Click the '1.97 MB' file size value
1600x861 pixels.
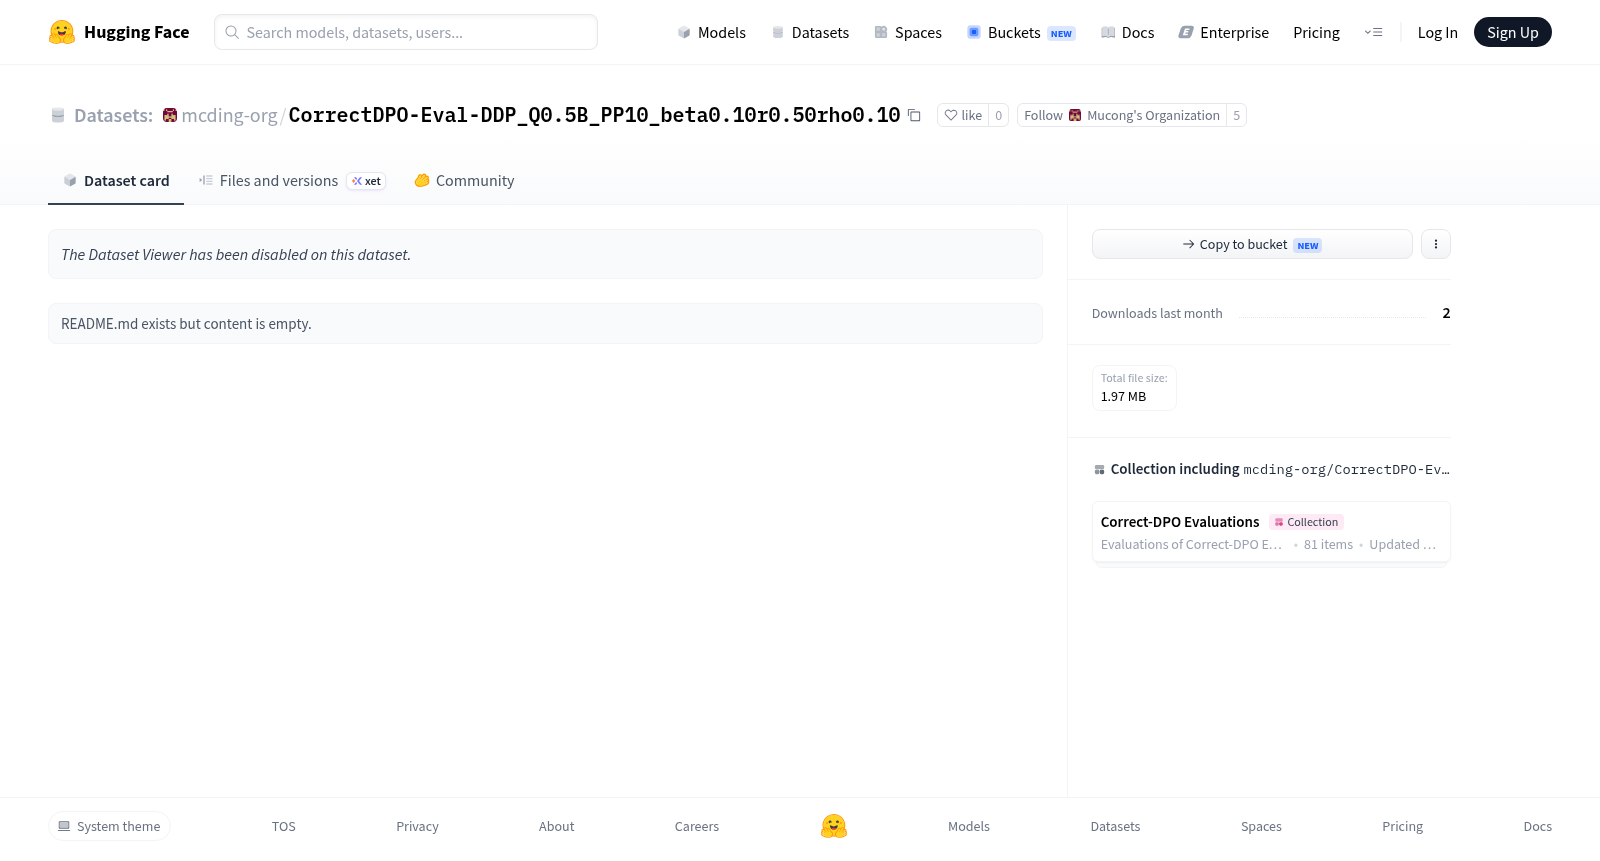coord(1123,397)
